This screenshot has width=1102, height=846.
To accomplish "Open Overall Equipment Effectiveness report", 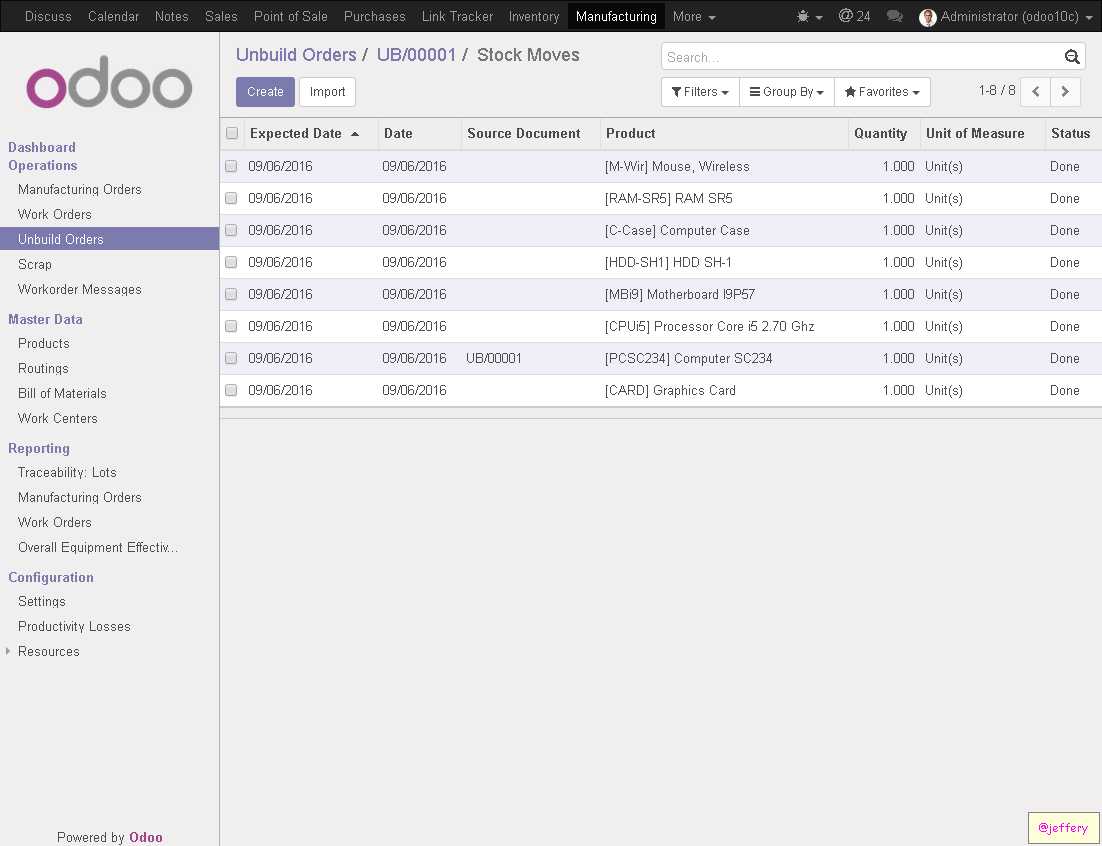I will tap(98, 547).
